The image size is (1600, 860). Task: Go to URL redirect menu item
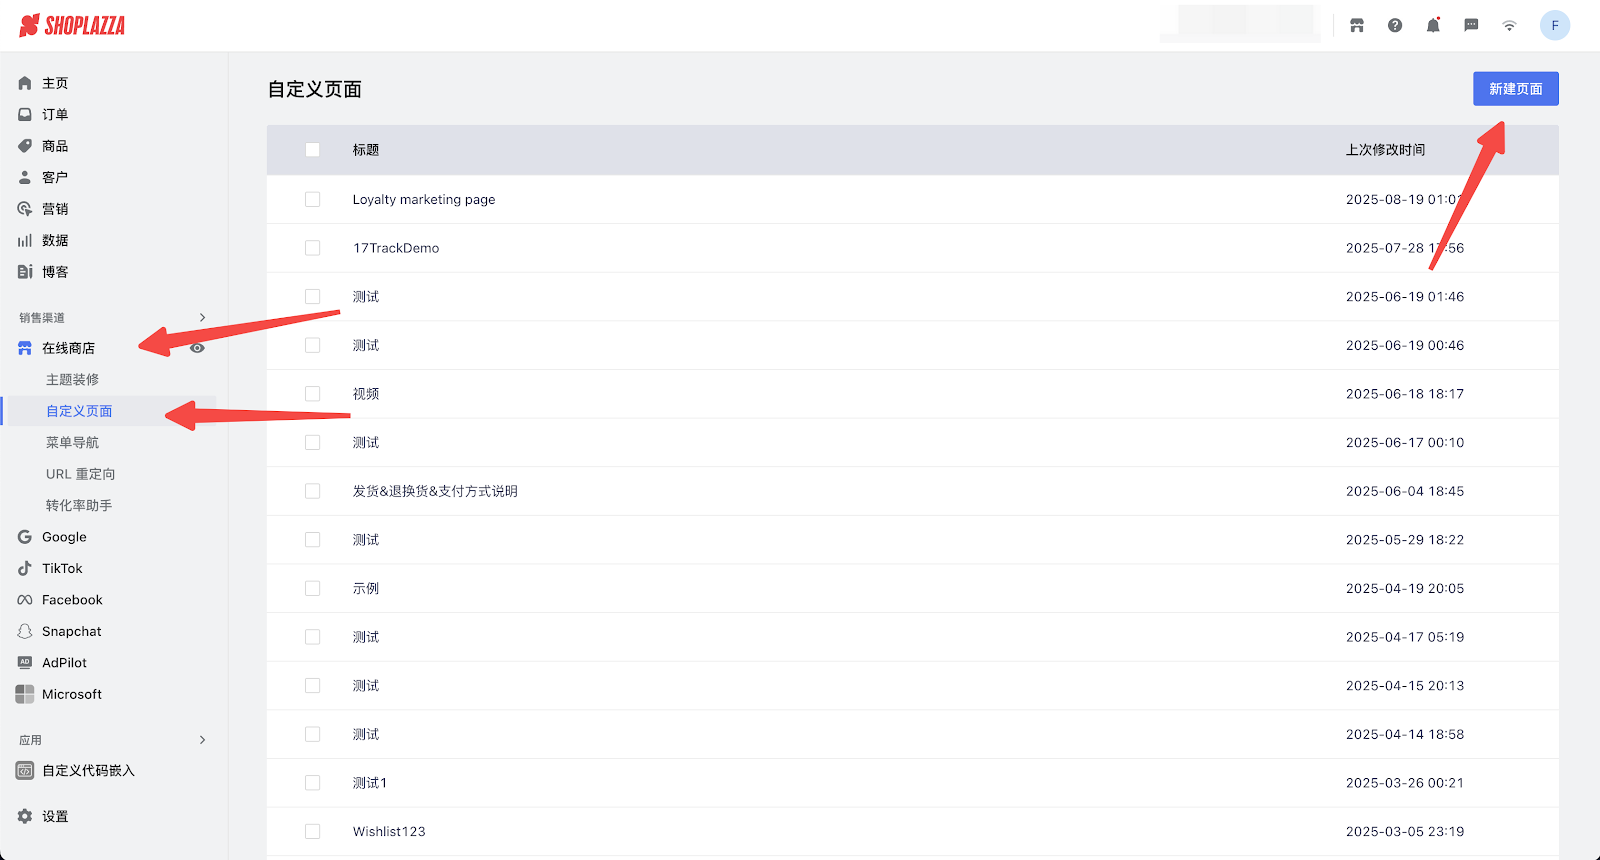click(80, 474)
